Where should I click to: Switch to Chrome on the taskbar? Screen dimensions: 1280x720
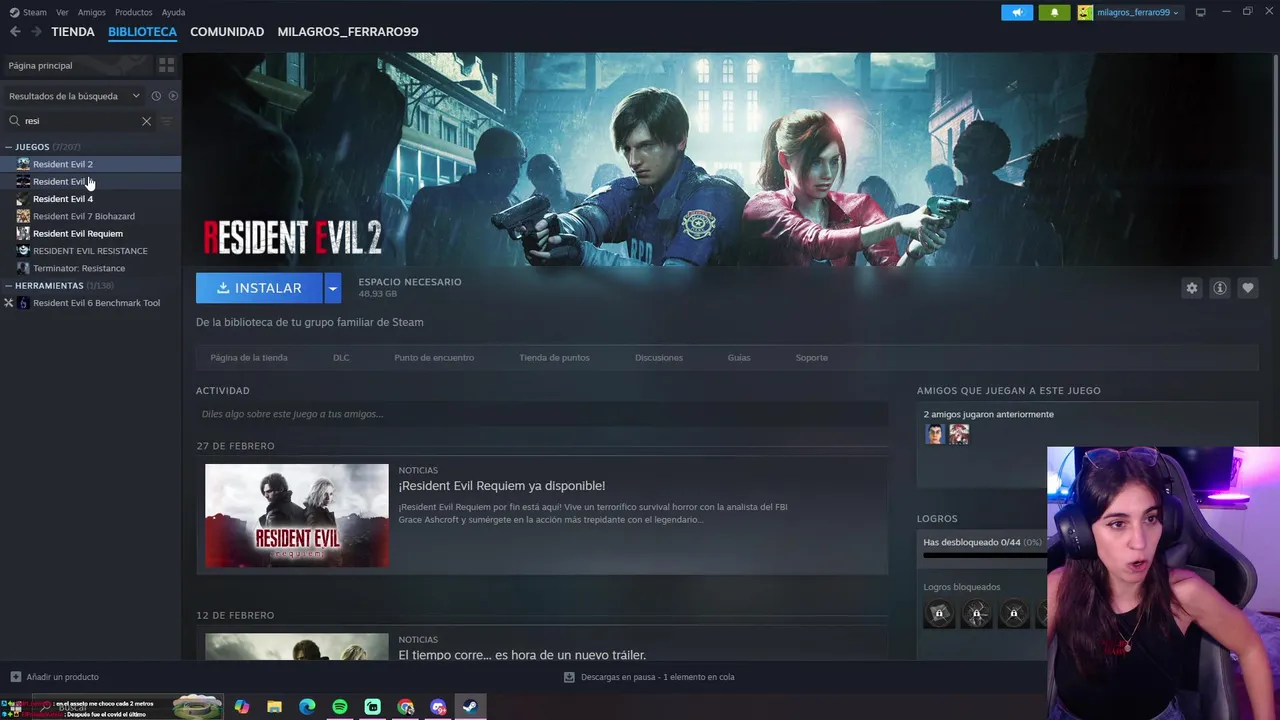tap(405, 707)
